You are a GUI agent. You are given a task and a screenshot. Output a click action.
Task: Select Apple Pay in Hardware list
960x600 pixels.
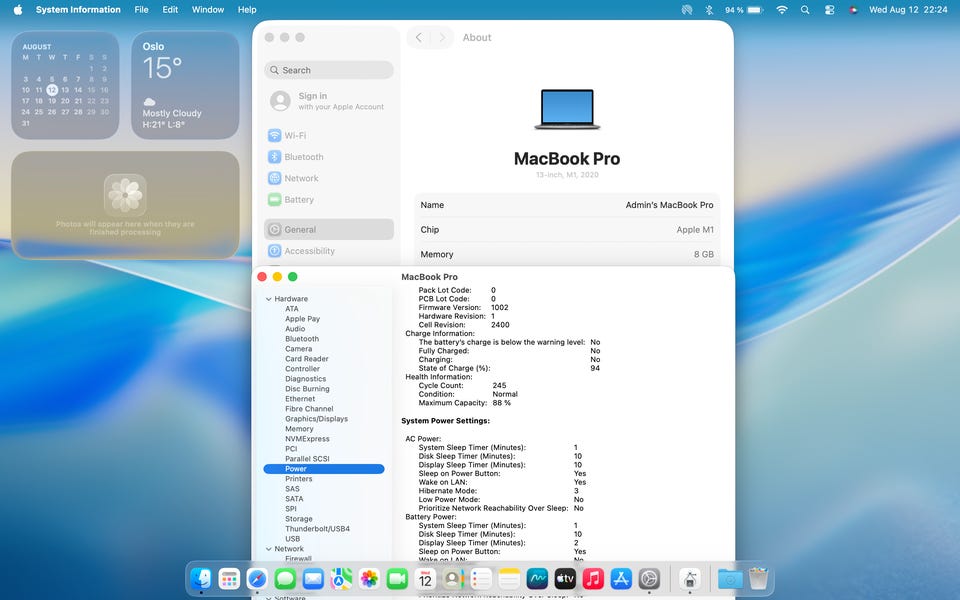302,319
